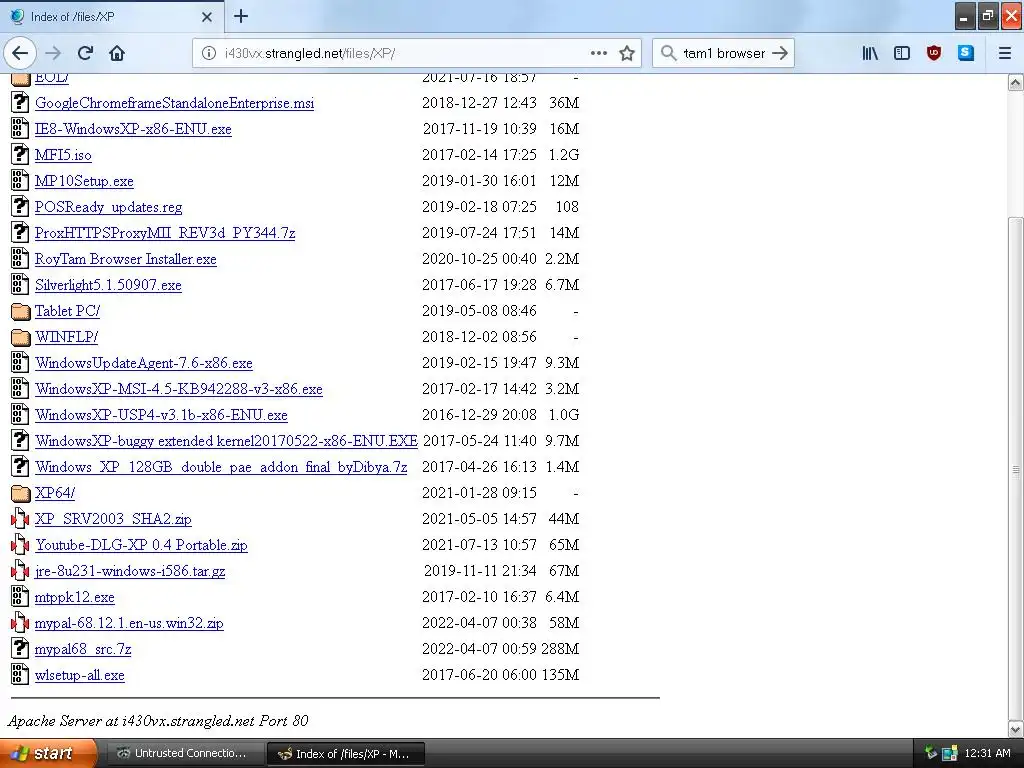
Task: Open the Tablet PC/ directory
Action: click(67, 311)
